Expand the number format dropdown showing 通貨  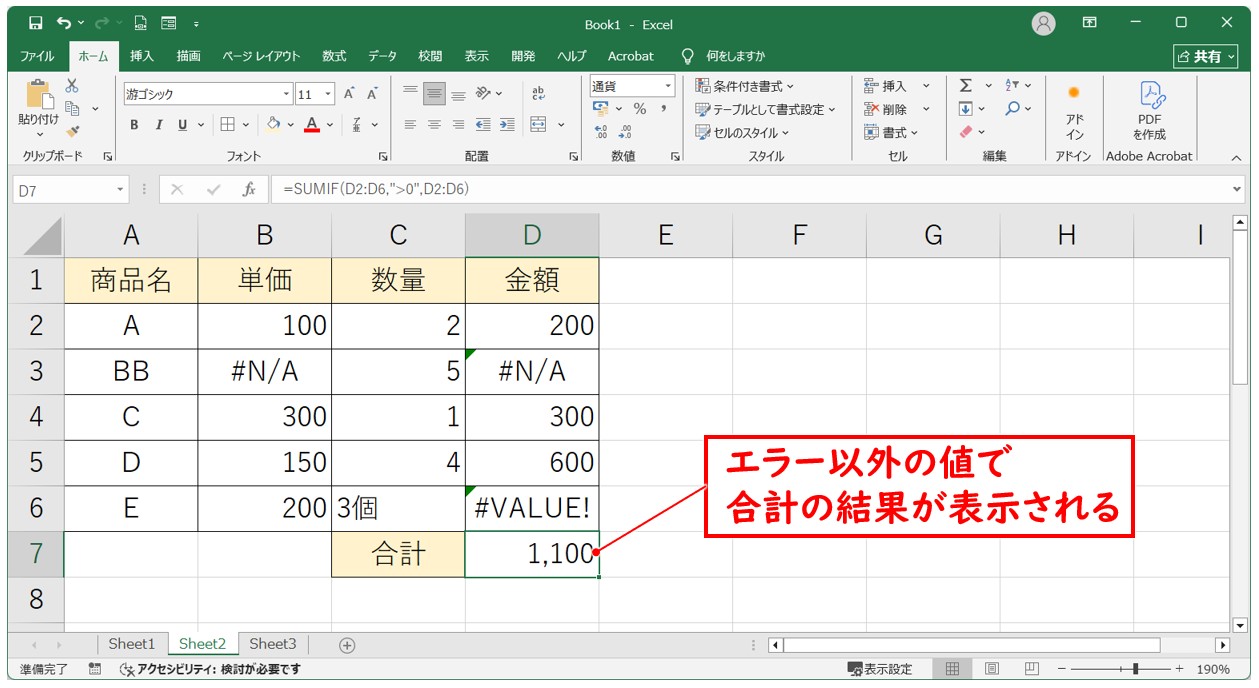668,86
